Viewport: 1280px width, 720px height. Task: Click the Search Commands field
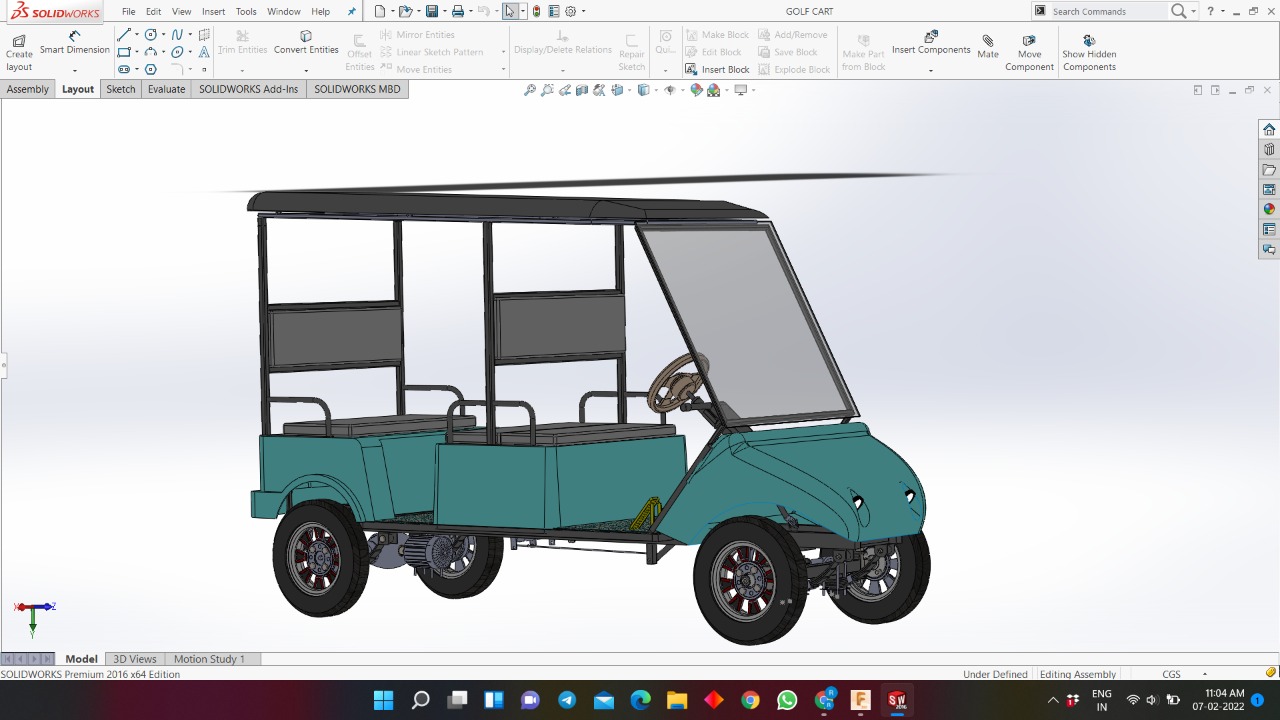point(1107,11)
